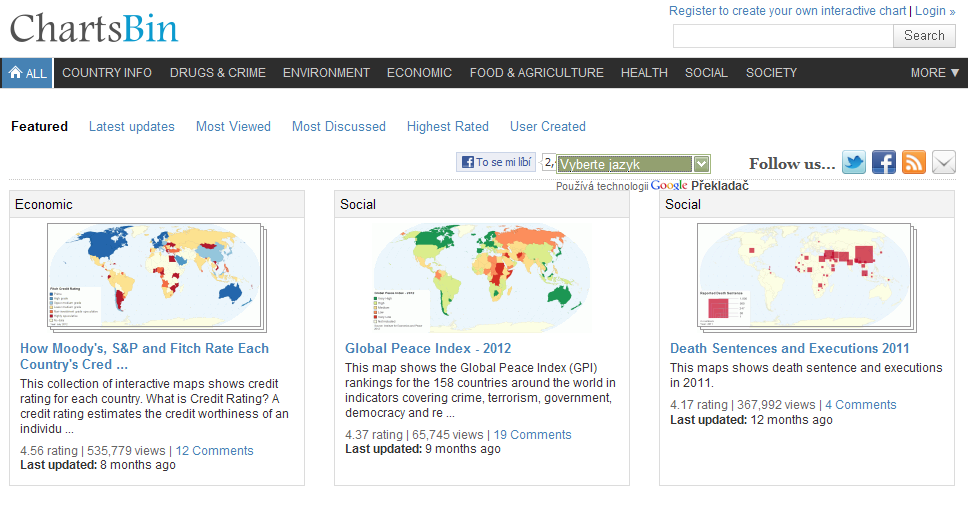Click the 'Economic' card header
Viewport: 968px width, 505px height.
point(157,204)
